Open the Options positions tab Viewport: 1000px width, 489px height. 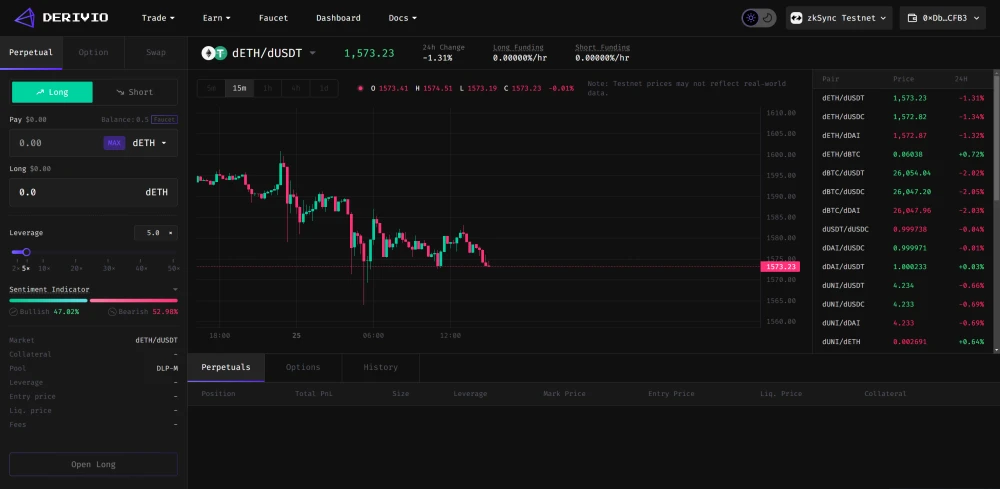[303, 367]
